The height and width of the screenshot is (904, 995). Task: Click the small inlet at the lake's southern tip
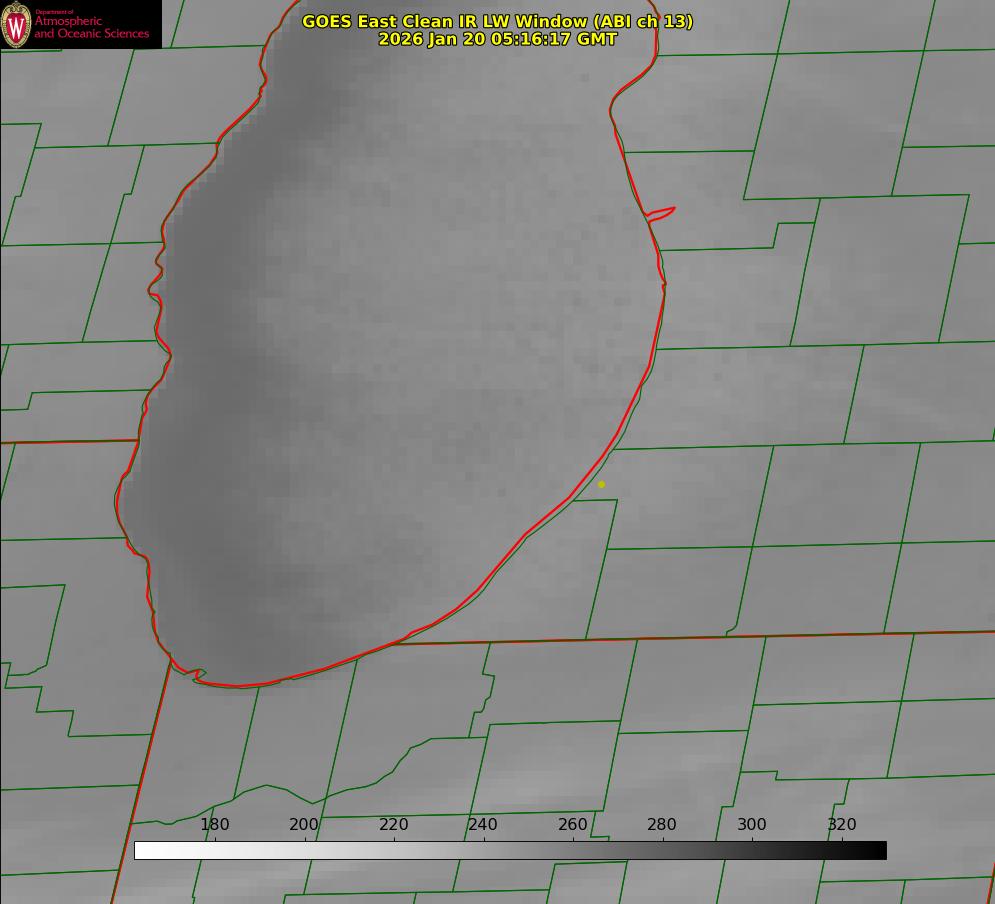pyautogui.click(x=198, y=675)
